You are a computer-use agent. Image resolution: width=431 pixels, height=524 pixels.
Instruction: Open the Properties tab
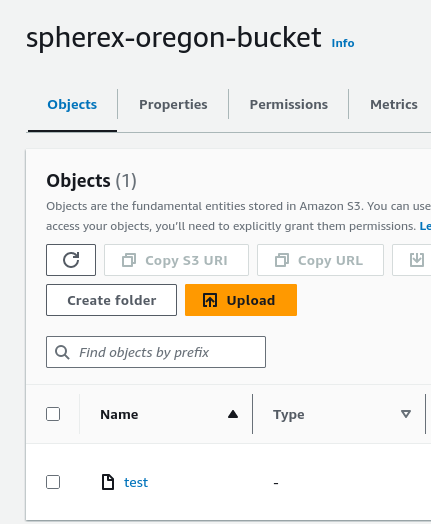point(173,104)
